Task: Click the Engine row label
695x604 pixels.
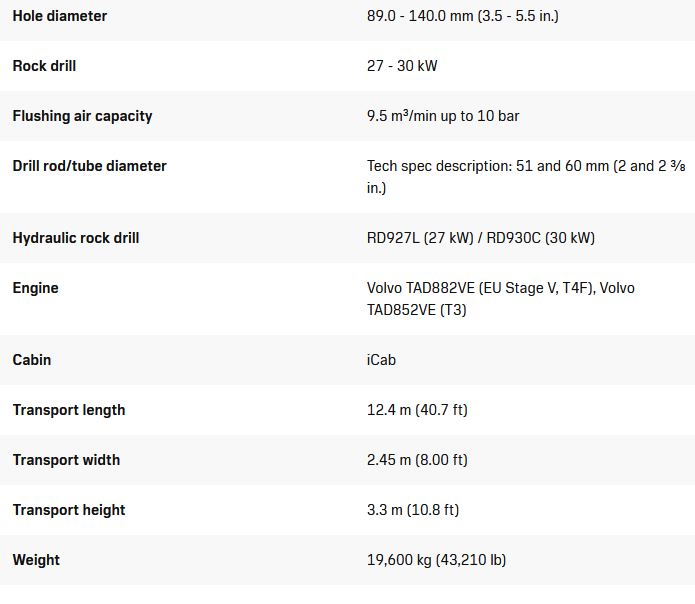Action: [x=35, y=288]
